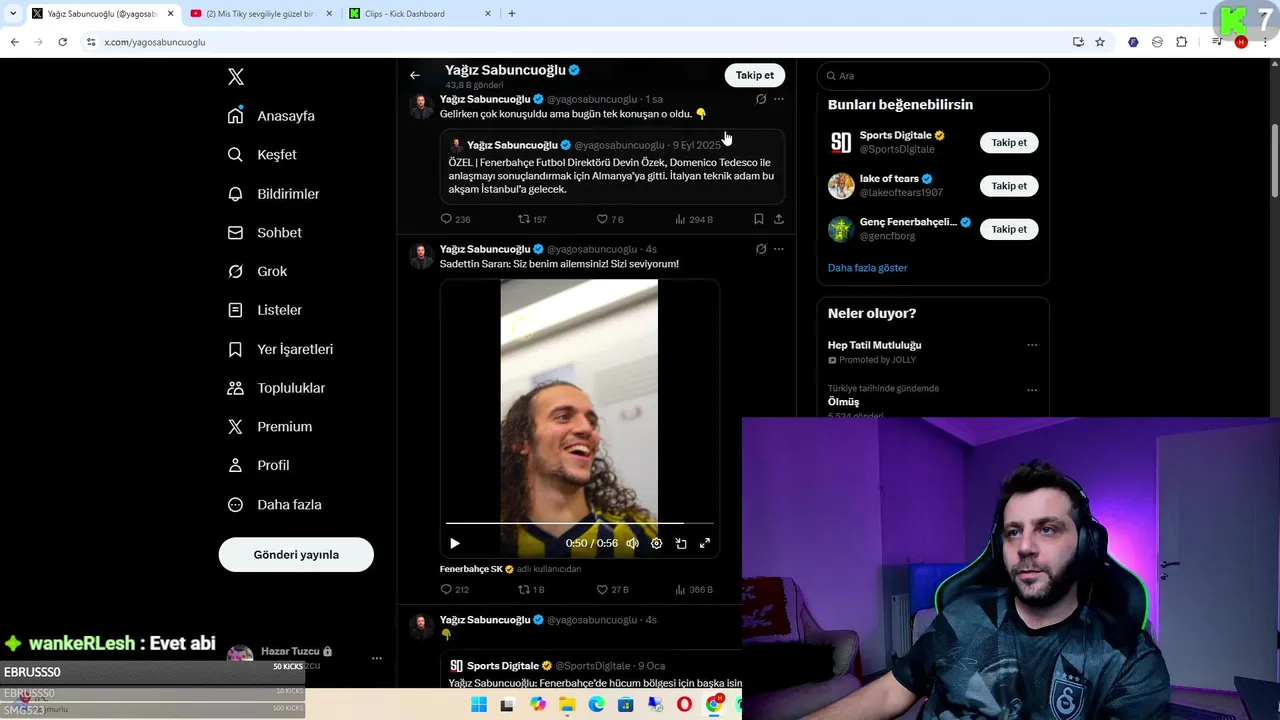Open lake of tears avatar
The height and width of the screenshot is (720, 1280).
841,186
